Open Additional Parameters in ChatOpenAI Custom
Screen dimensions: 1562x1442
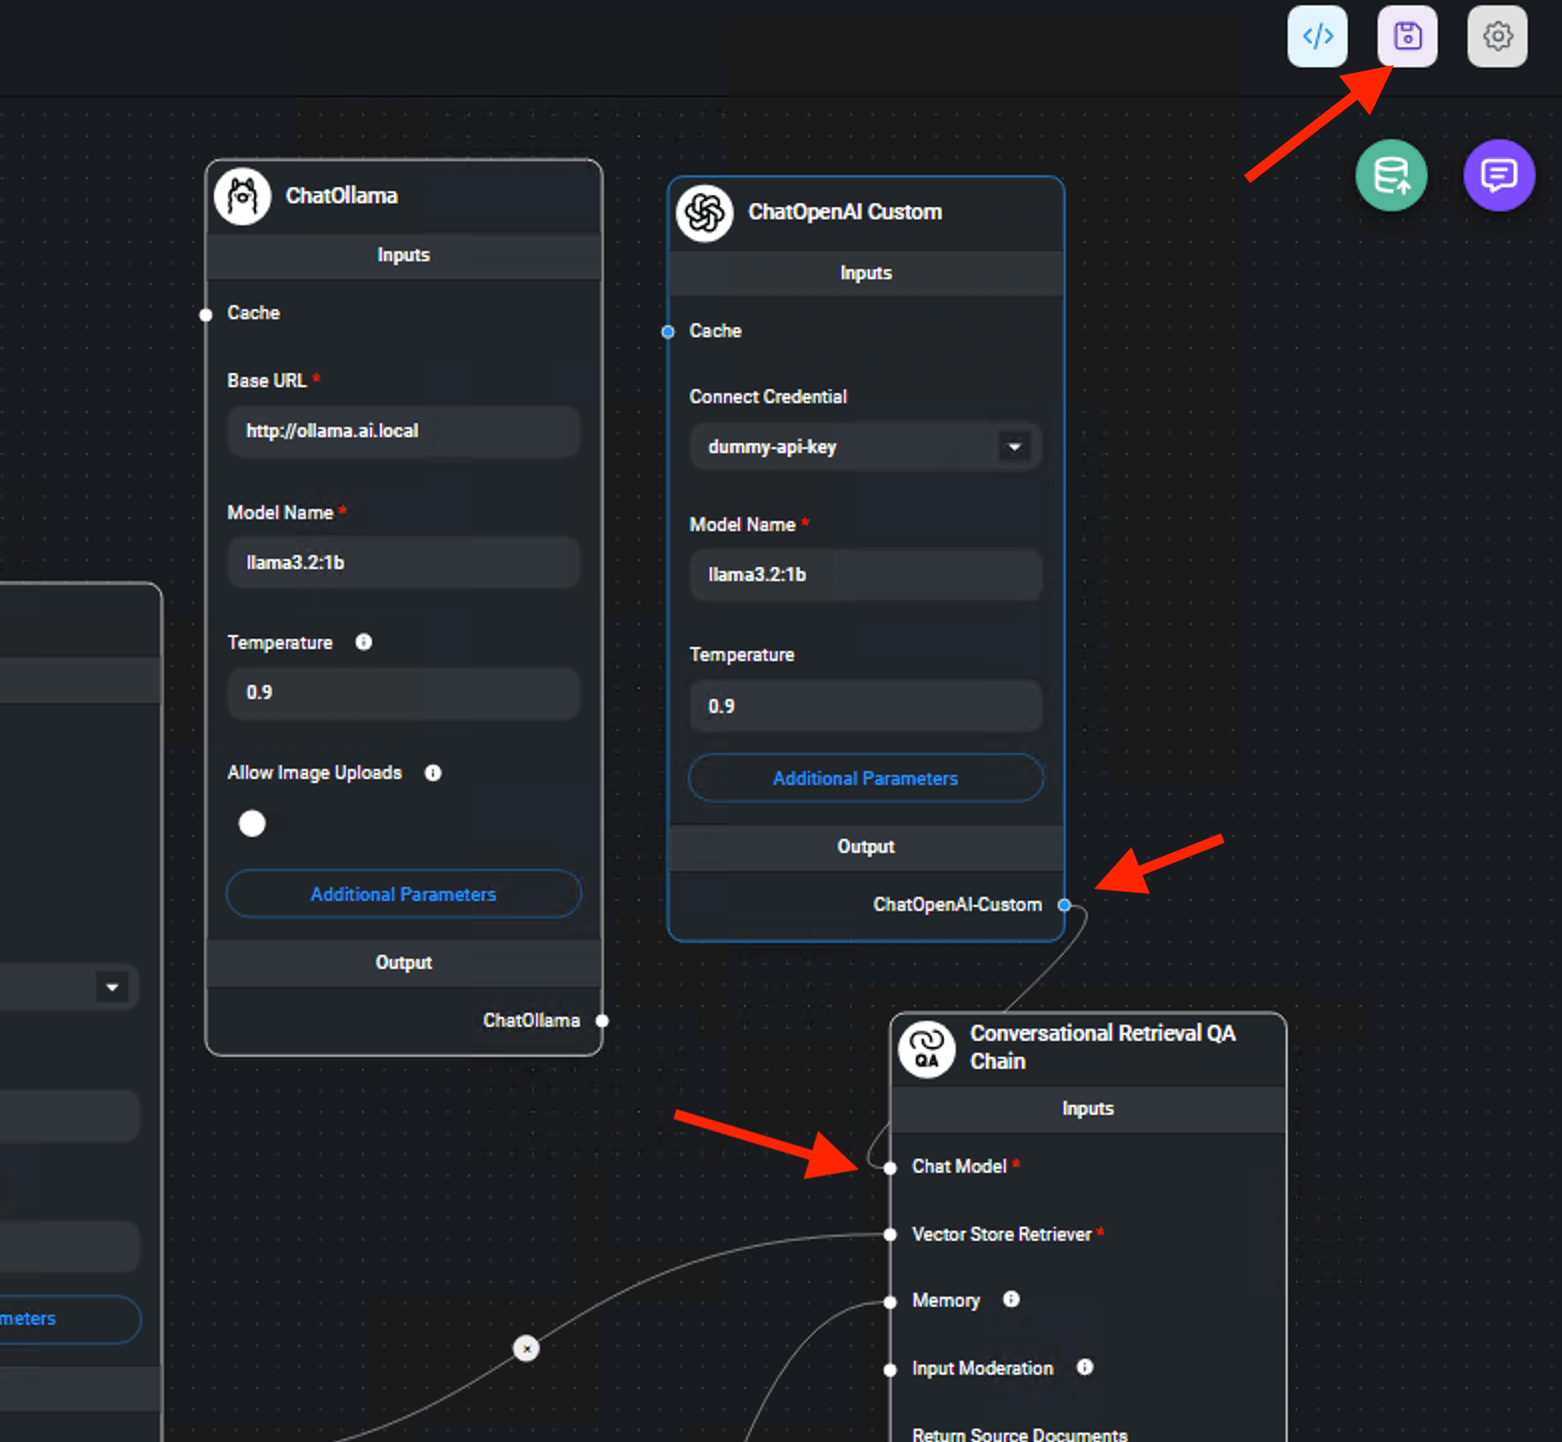(x=865, y=778)
